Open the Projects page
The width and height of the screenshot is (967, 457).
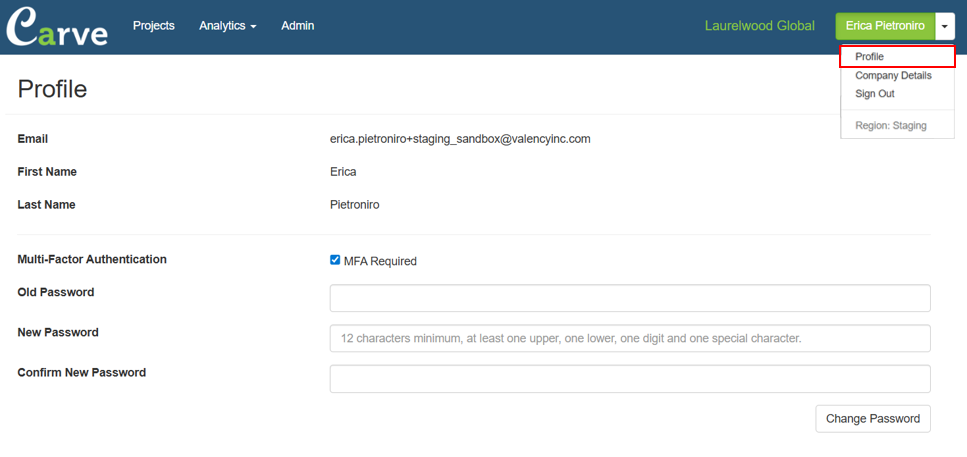pos(154,26)
